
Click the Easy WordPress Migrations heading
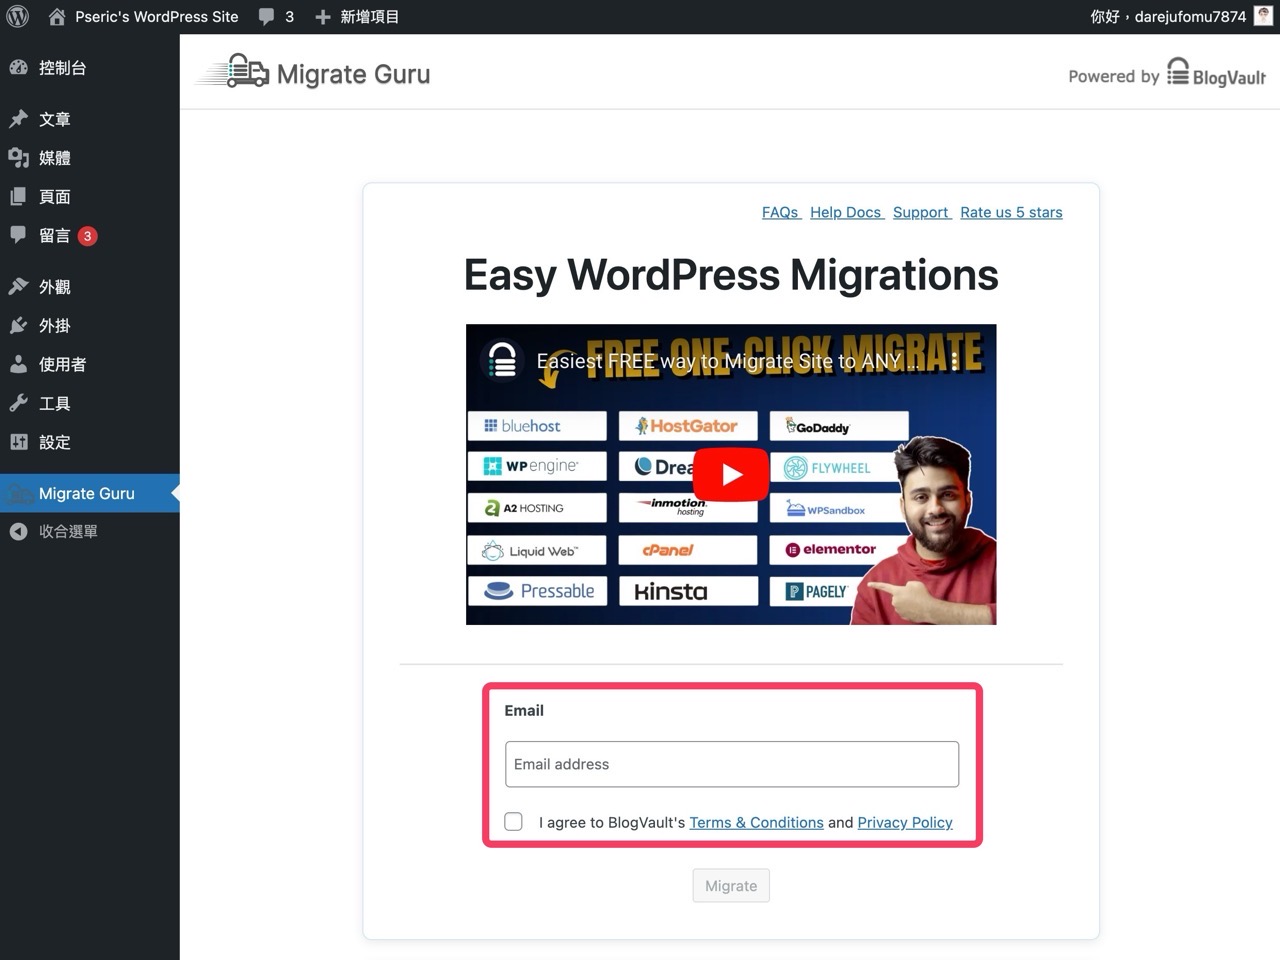click(x=731, y=275)
